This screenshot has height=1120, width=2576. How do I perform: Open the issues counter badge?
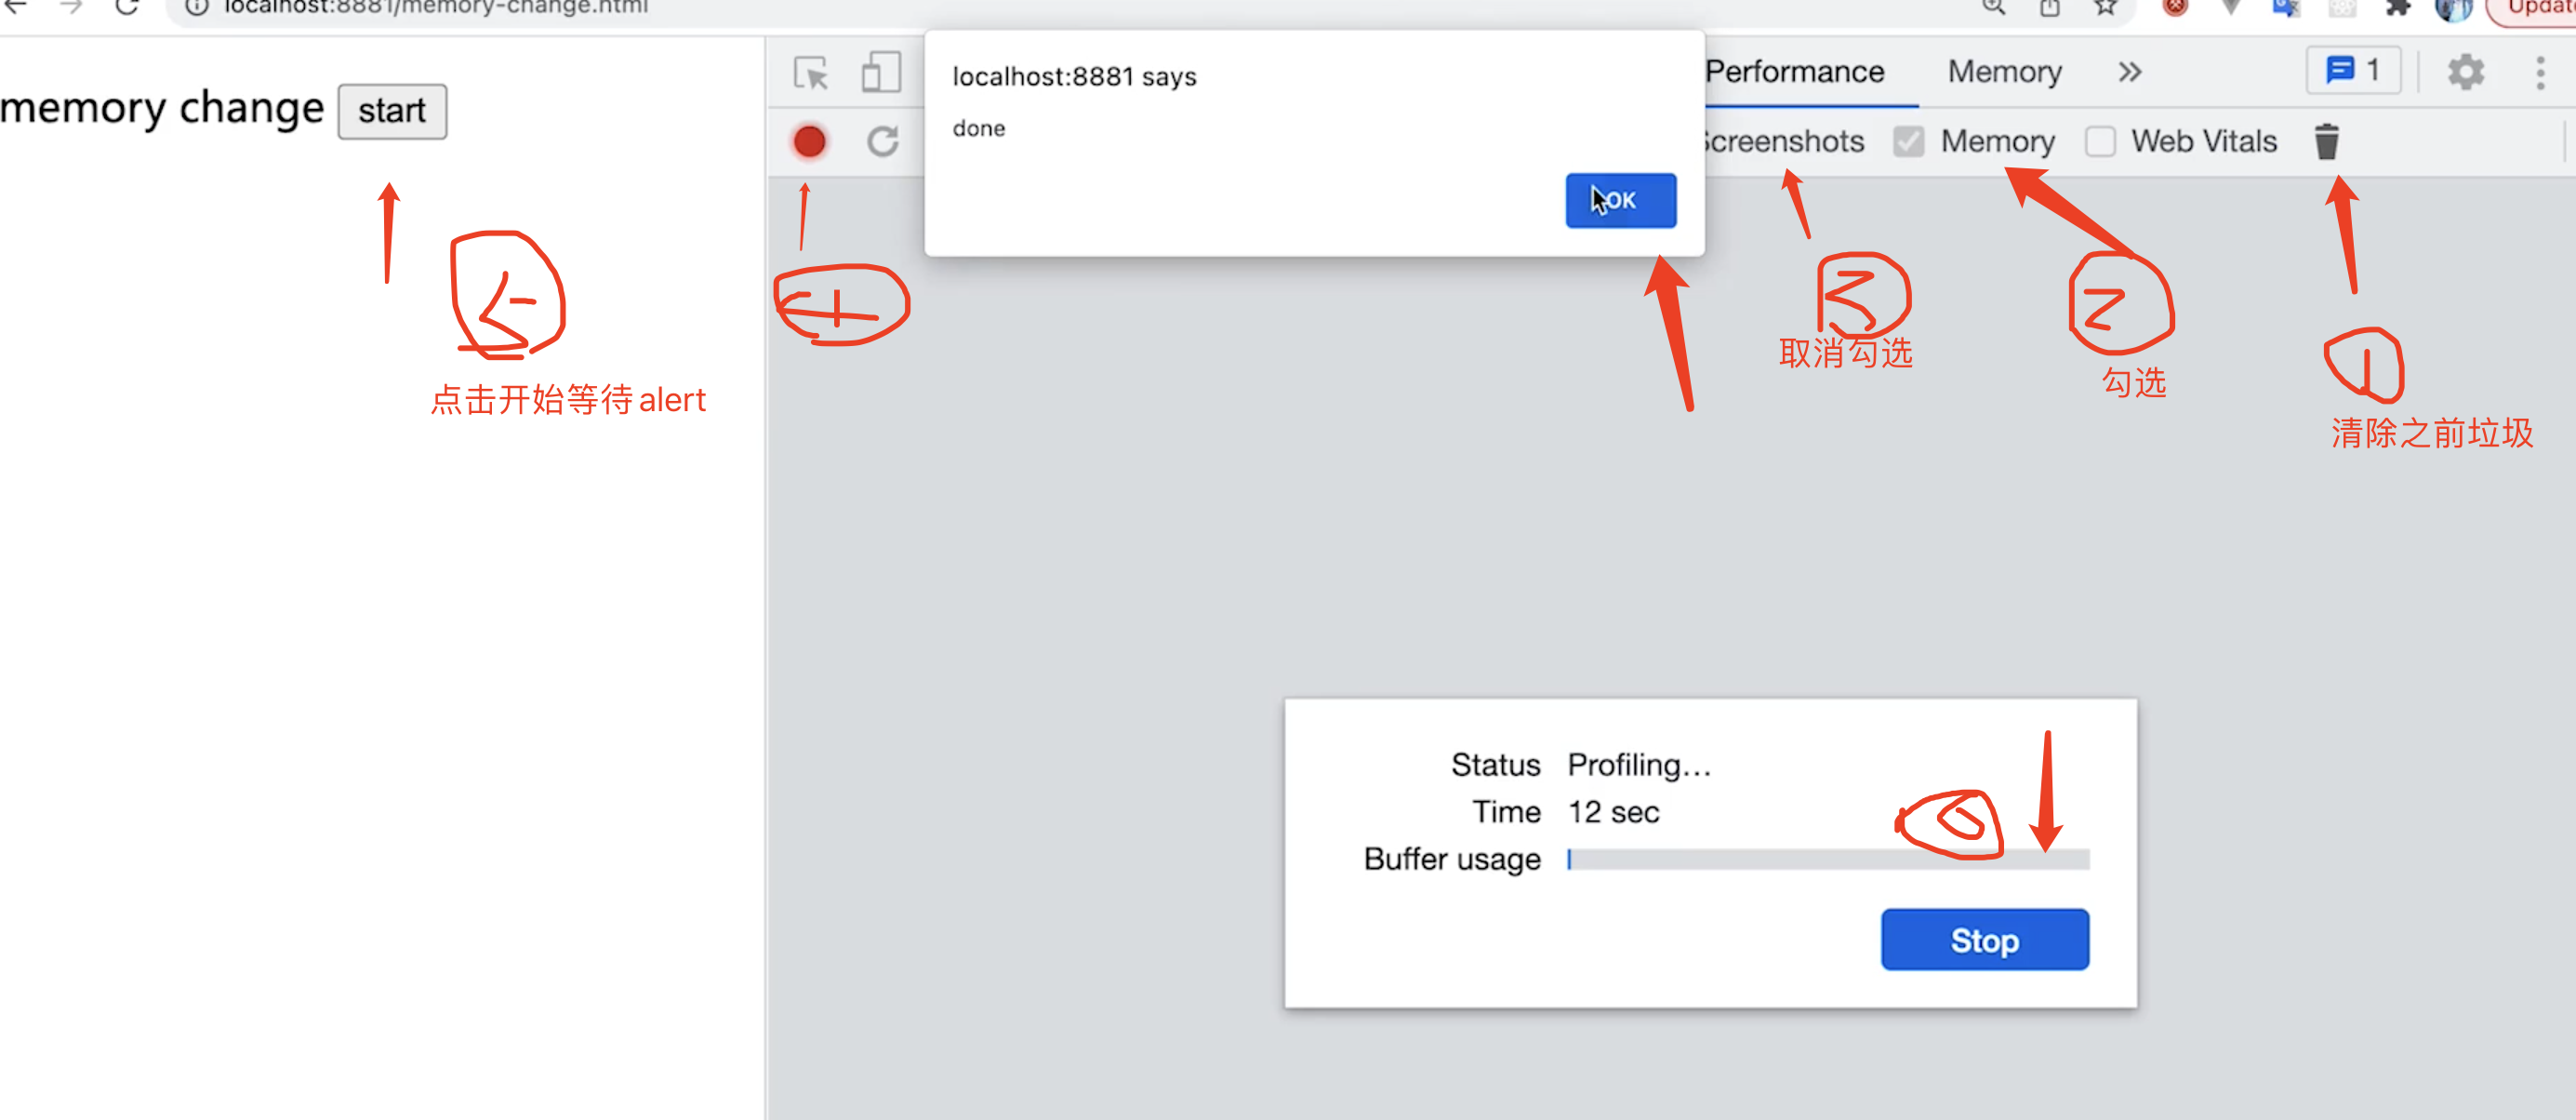2353,71
